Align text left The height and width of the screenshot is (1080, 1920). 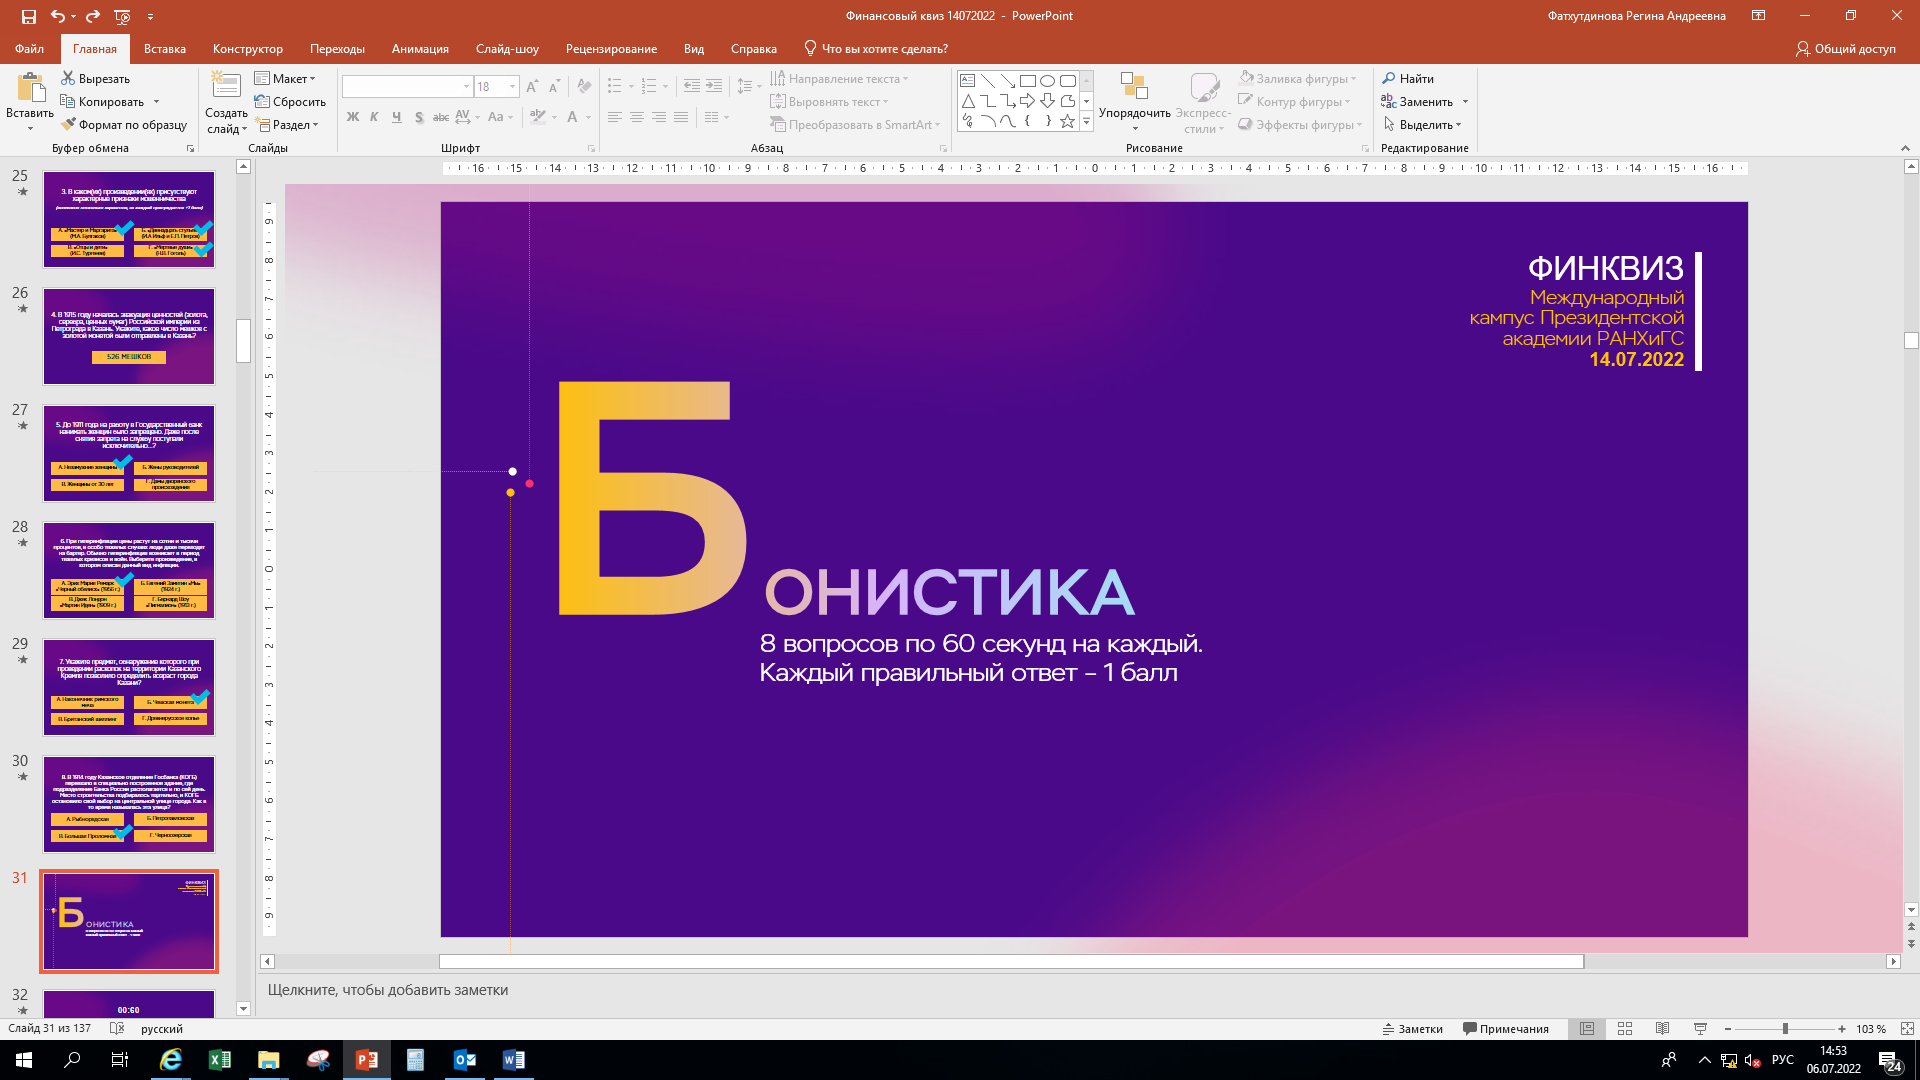pos(614,117)
